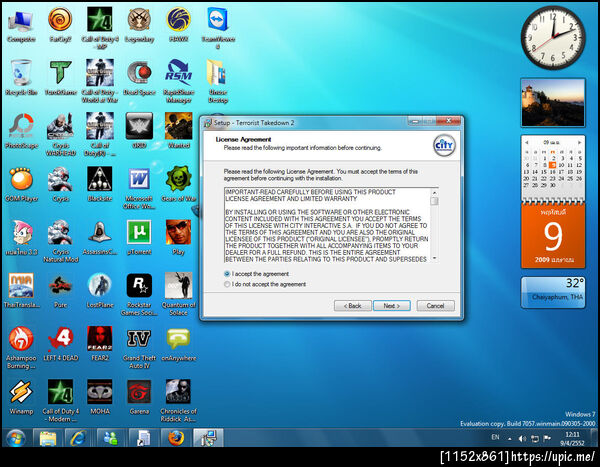Viewport: 600px width, 467px height.
Task: Select the Crysis Natural Mod icon
Action: (60, 241)
